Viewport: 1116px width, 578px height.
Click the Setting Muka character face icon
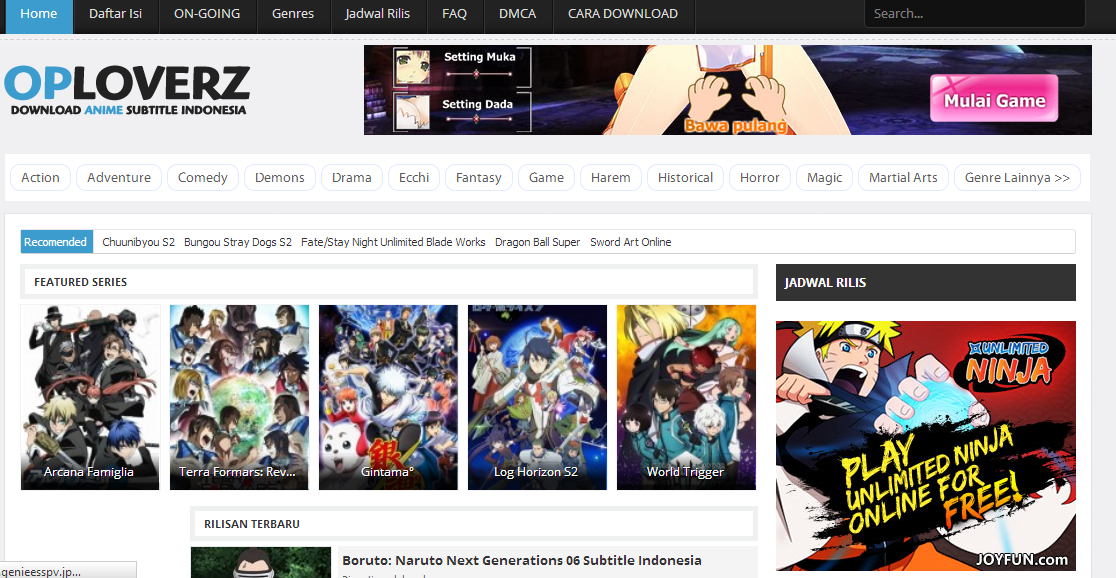click(413, 67)
